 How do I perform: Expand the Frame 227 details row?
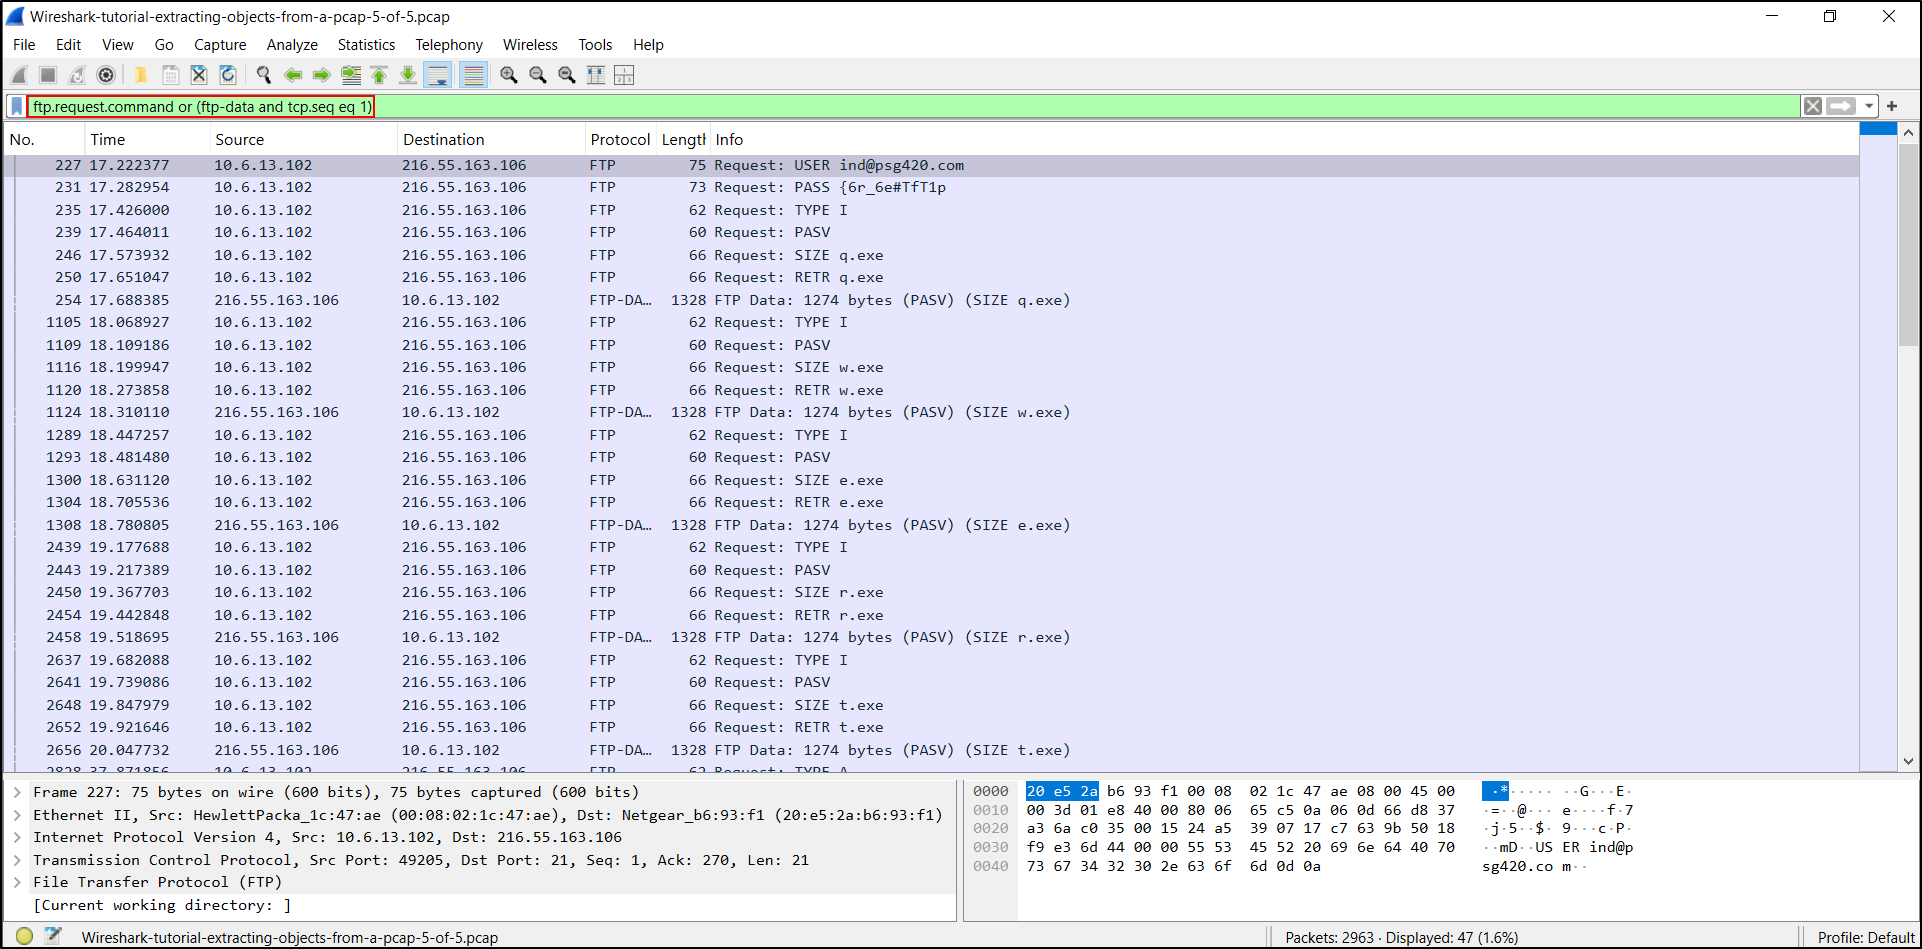pos(17,792)
